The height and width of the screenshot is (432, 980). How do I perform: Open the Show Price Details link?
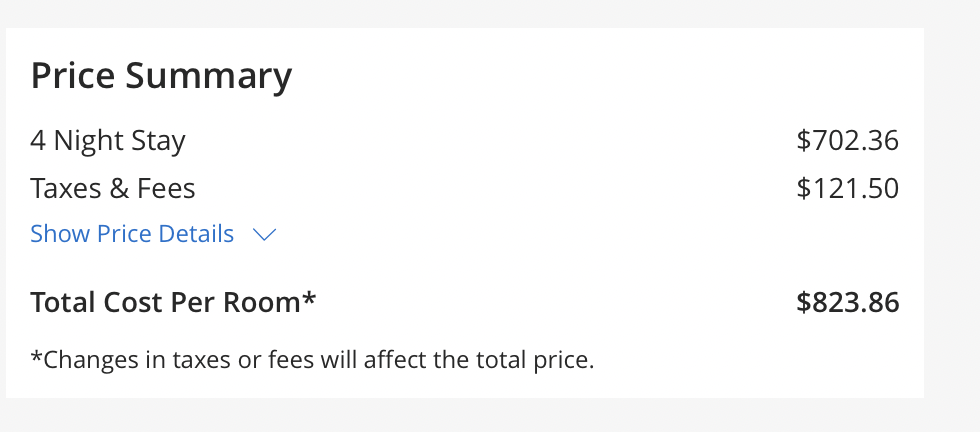[x=132, y=234]
